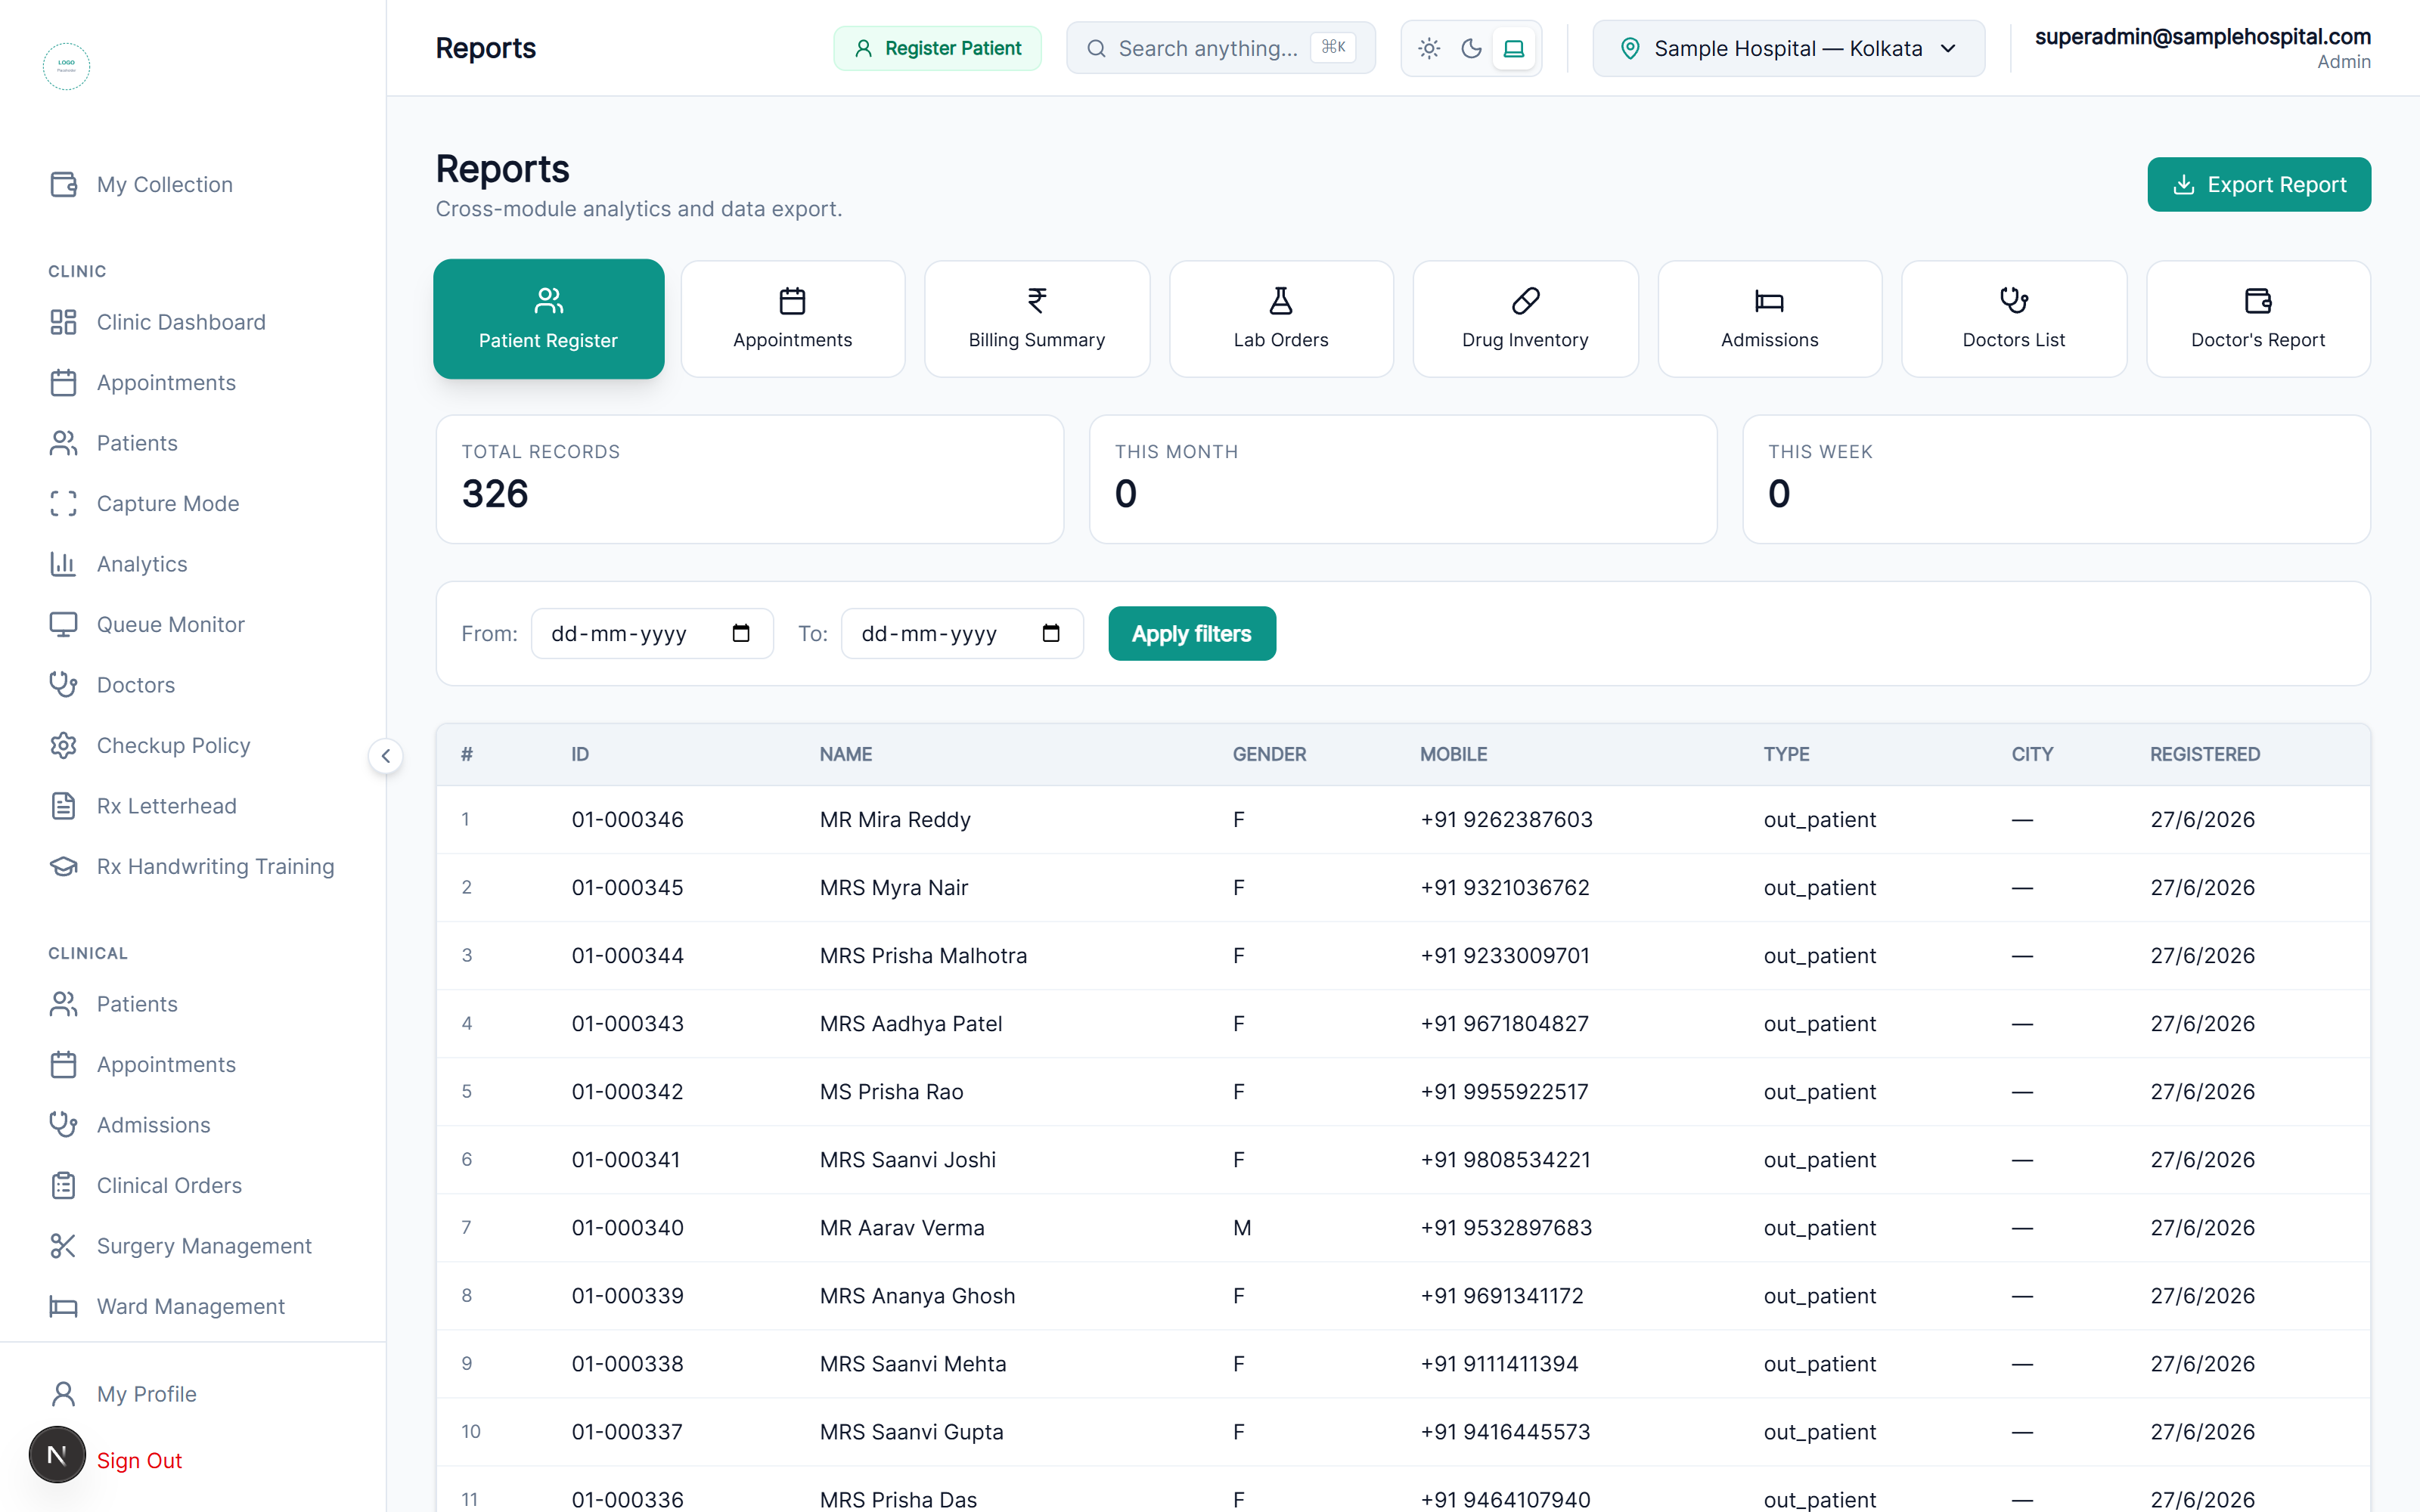Open Doctors stethoscope icon in sidebar
Screen dimensions: 2420x1512
coord(63,685)
